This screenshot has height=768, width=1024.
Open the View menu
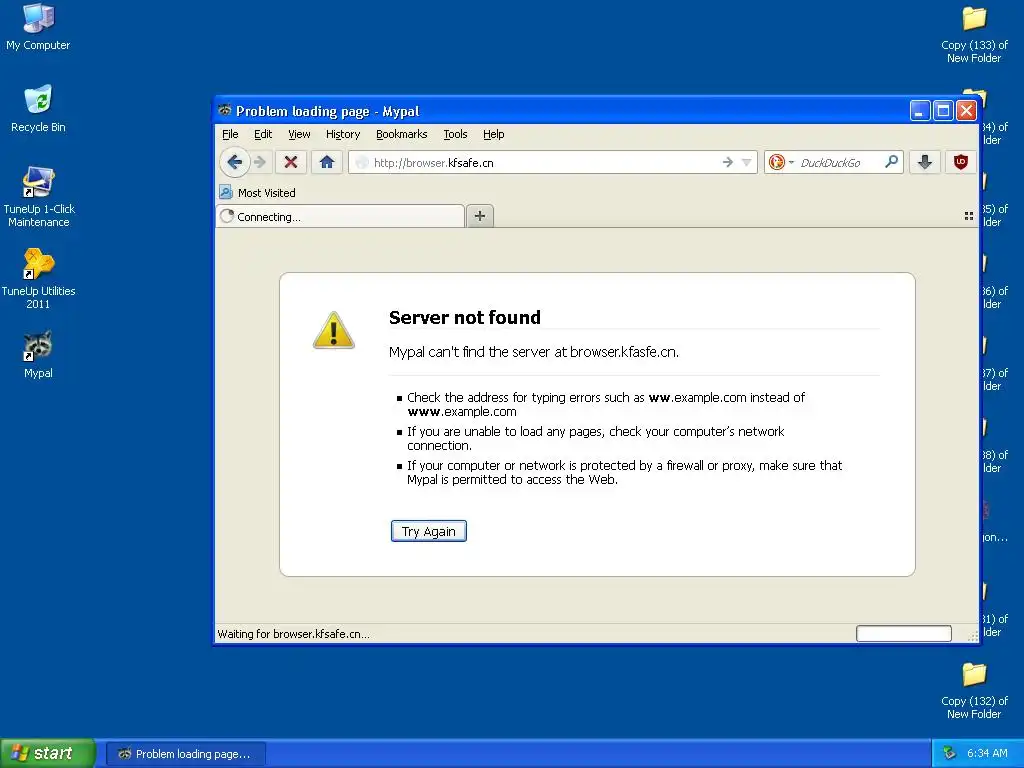[x=299, y=134]
